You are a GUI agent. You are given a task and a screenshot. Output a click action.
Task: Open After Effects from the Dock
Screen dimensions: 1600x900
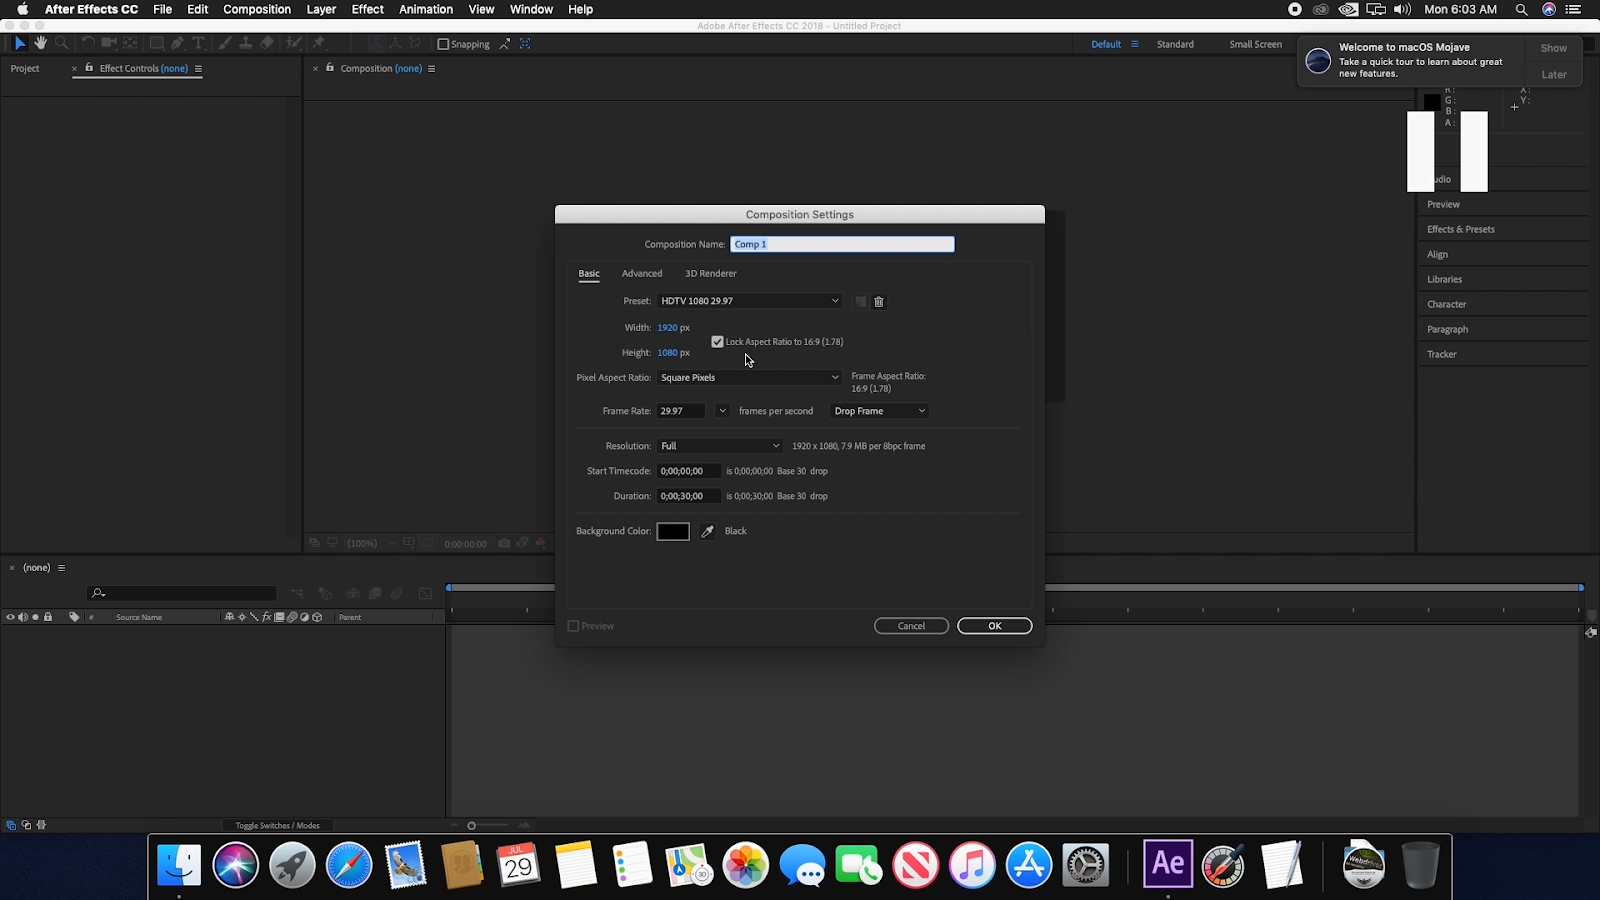click(1168, 863)
